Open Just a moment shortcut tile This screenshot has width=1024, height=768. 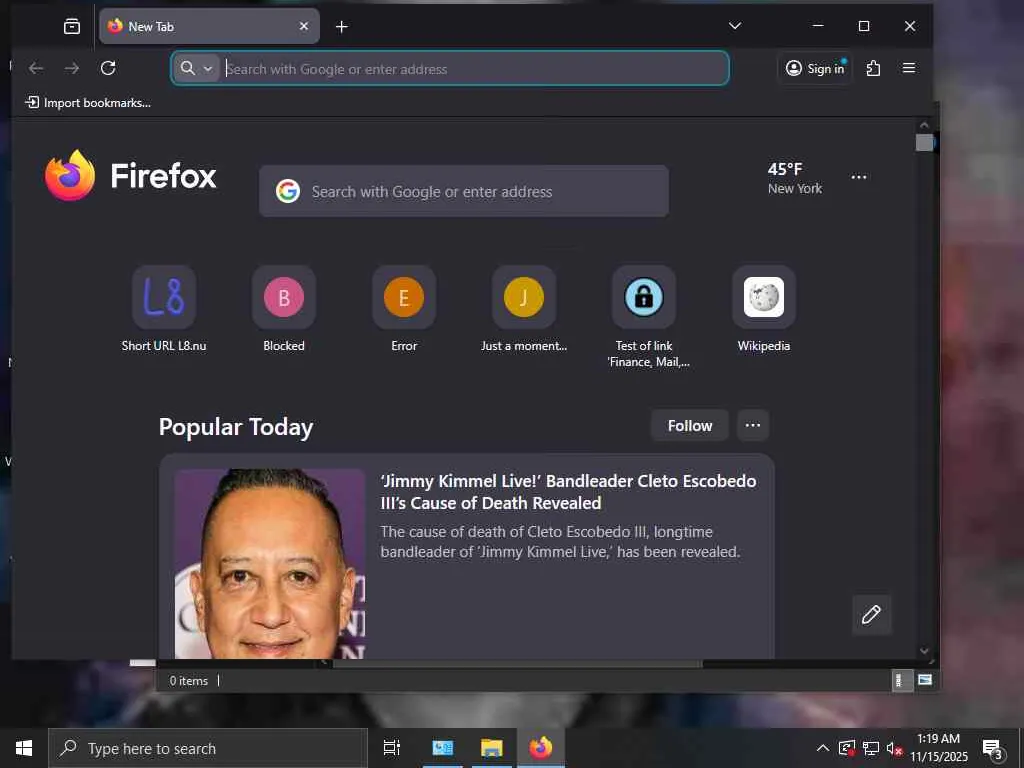pyautogui.click(x=524, y=310)
